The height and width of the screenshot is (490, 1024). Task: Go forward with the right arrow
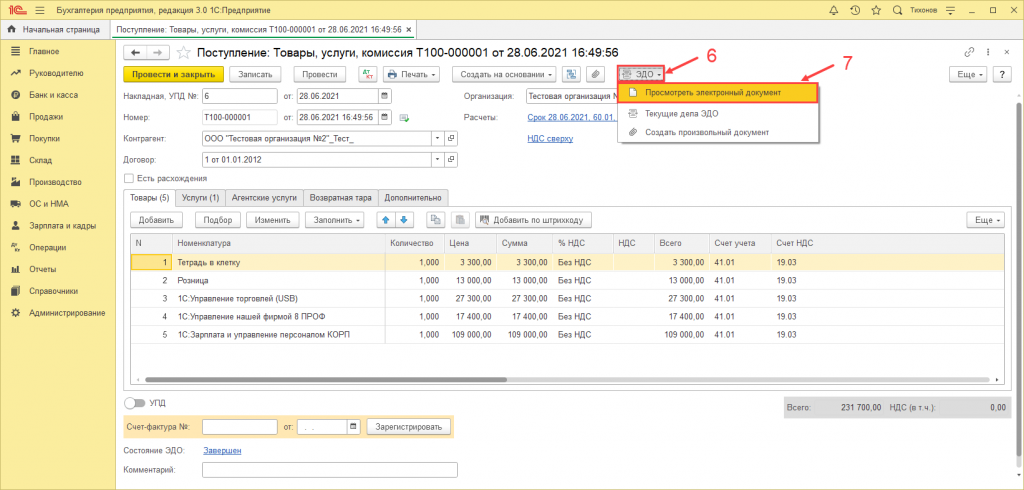158,53
